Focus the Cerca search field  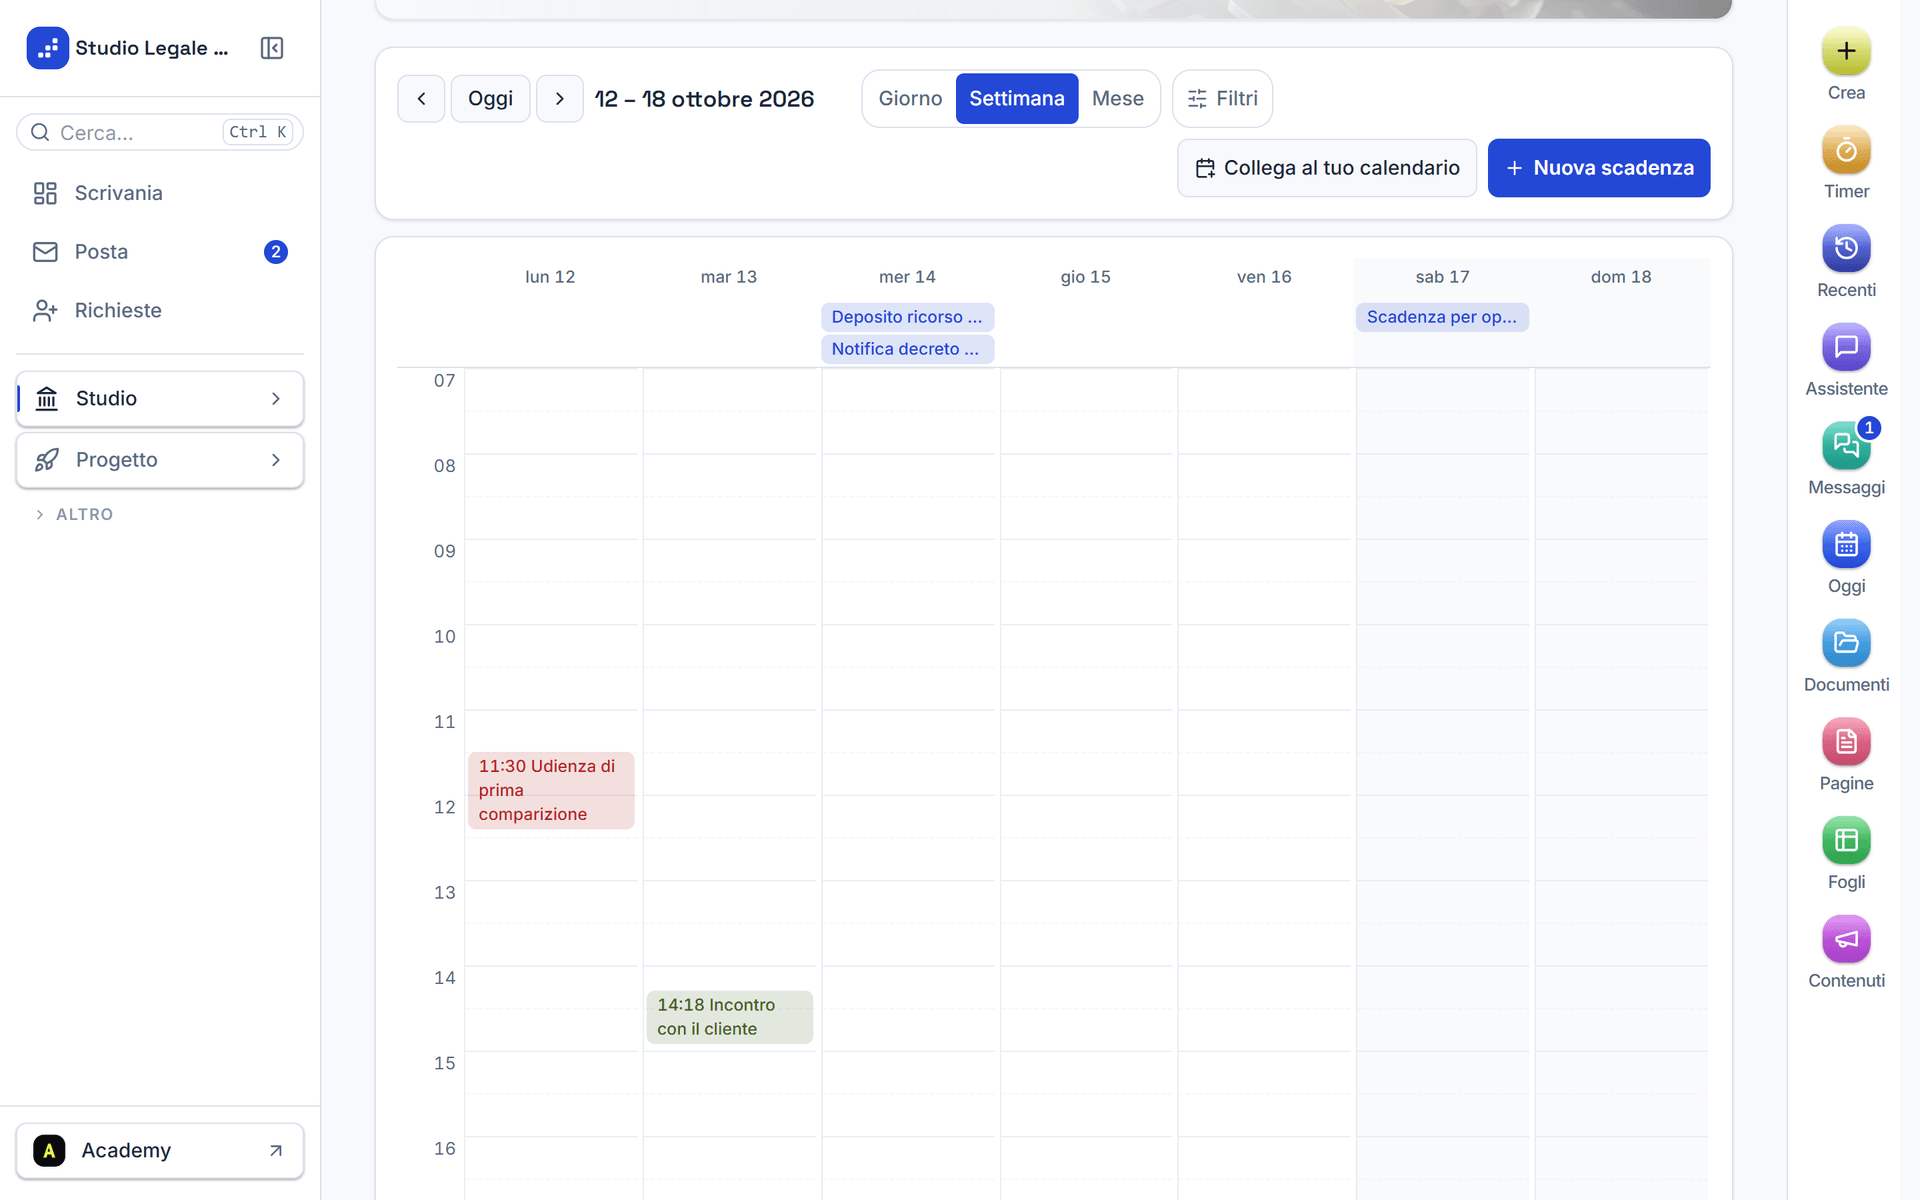pos(160,132)
